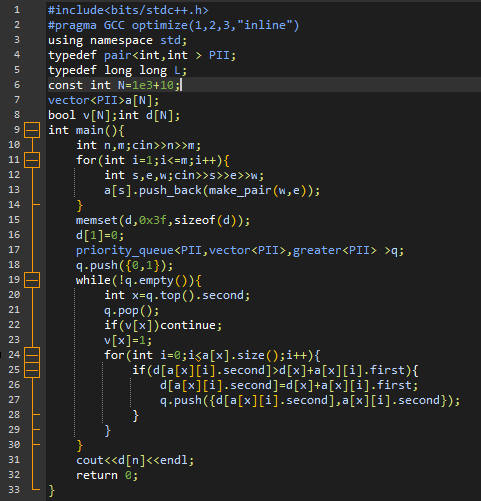The width and height of the screenshot is (481, 501).
Task: Click the const int N=1e3+10 line
Action: point(114,85)
